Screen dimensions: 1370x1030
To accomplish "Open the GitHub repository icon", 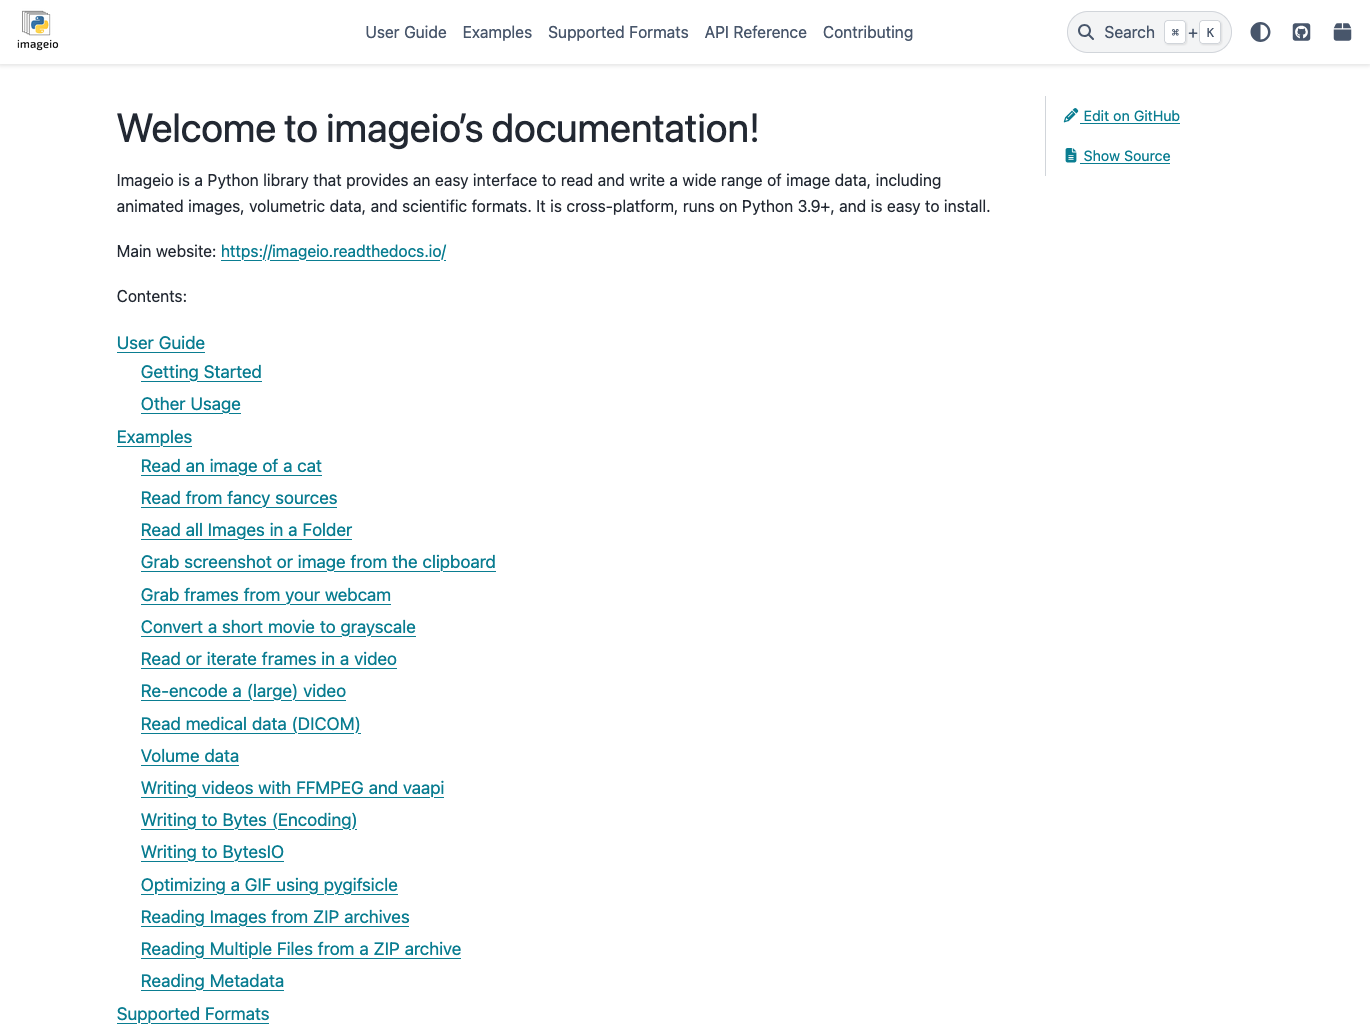I will click(x=1301, y=32).
